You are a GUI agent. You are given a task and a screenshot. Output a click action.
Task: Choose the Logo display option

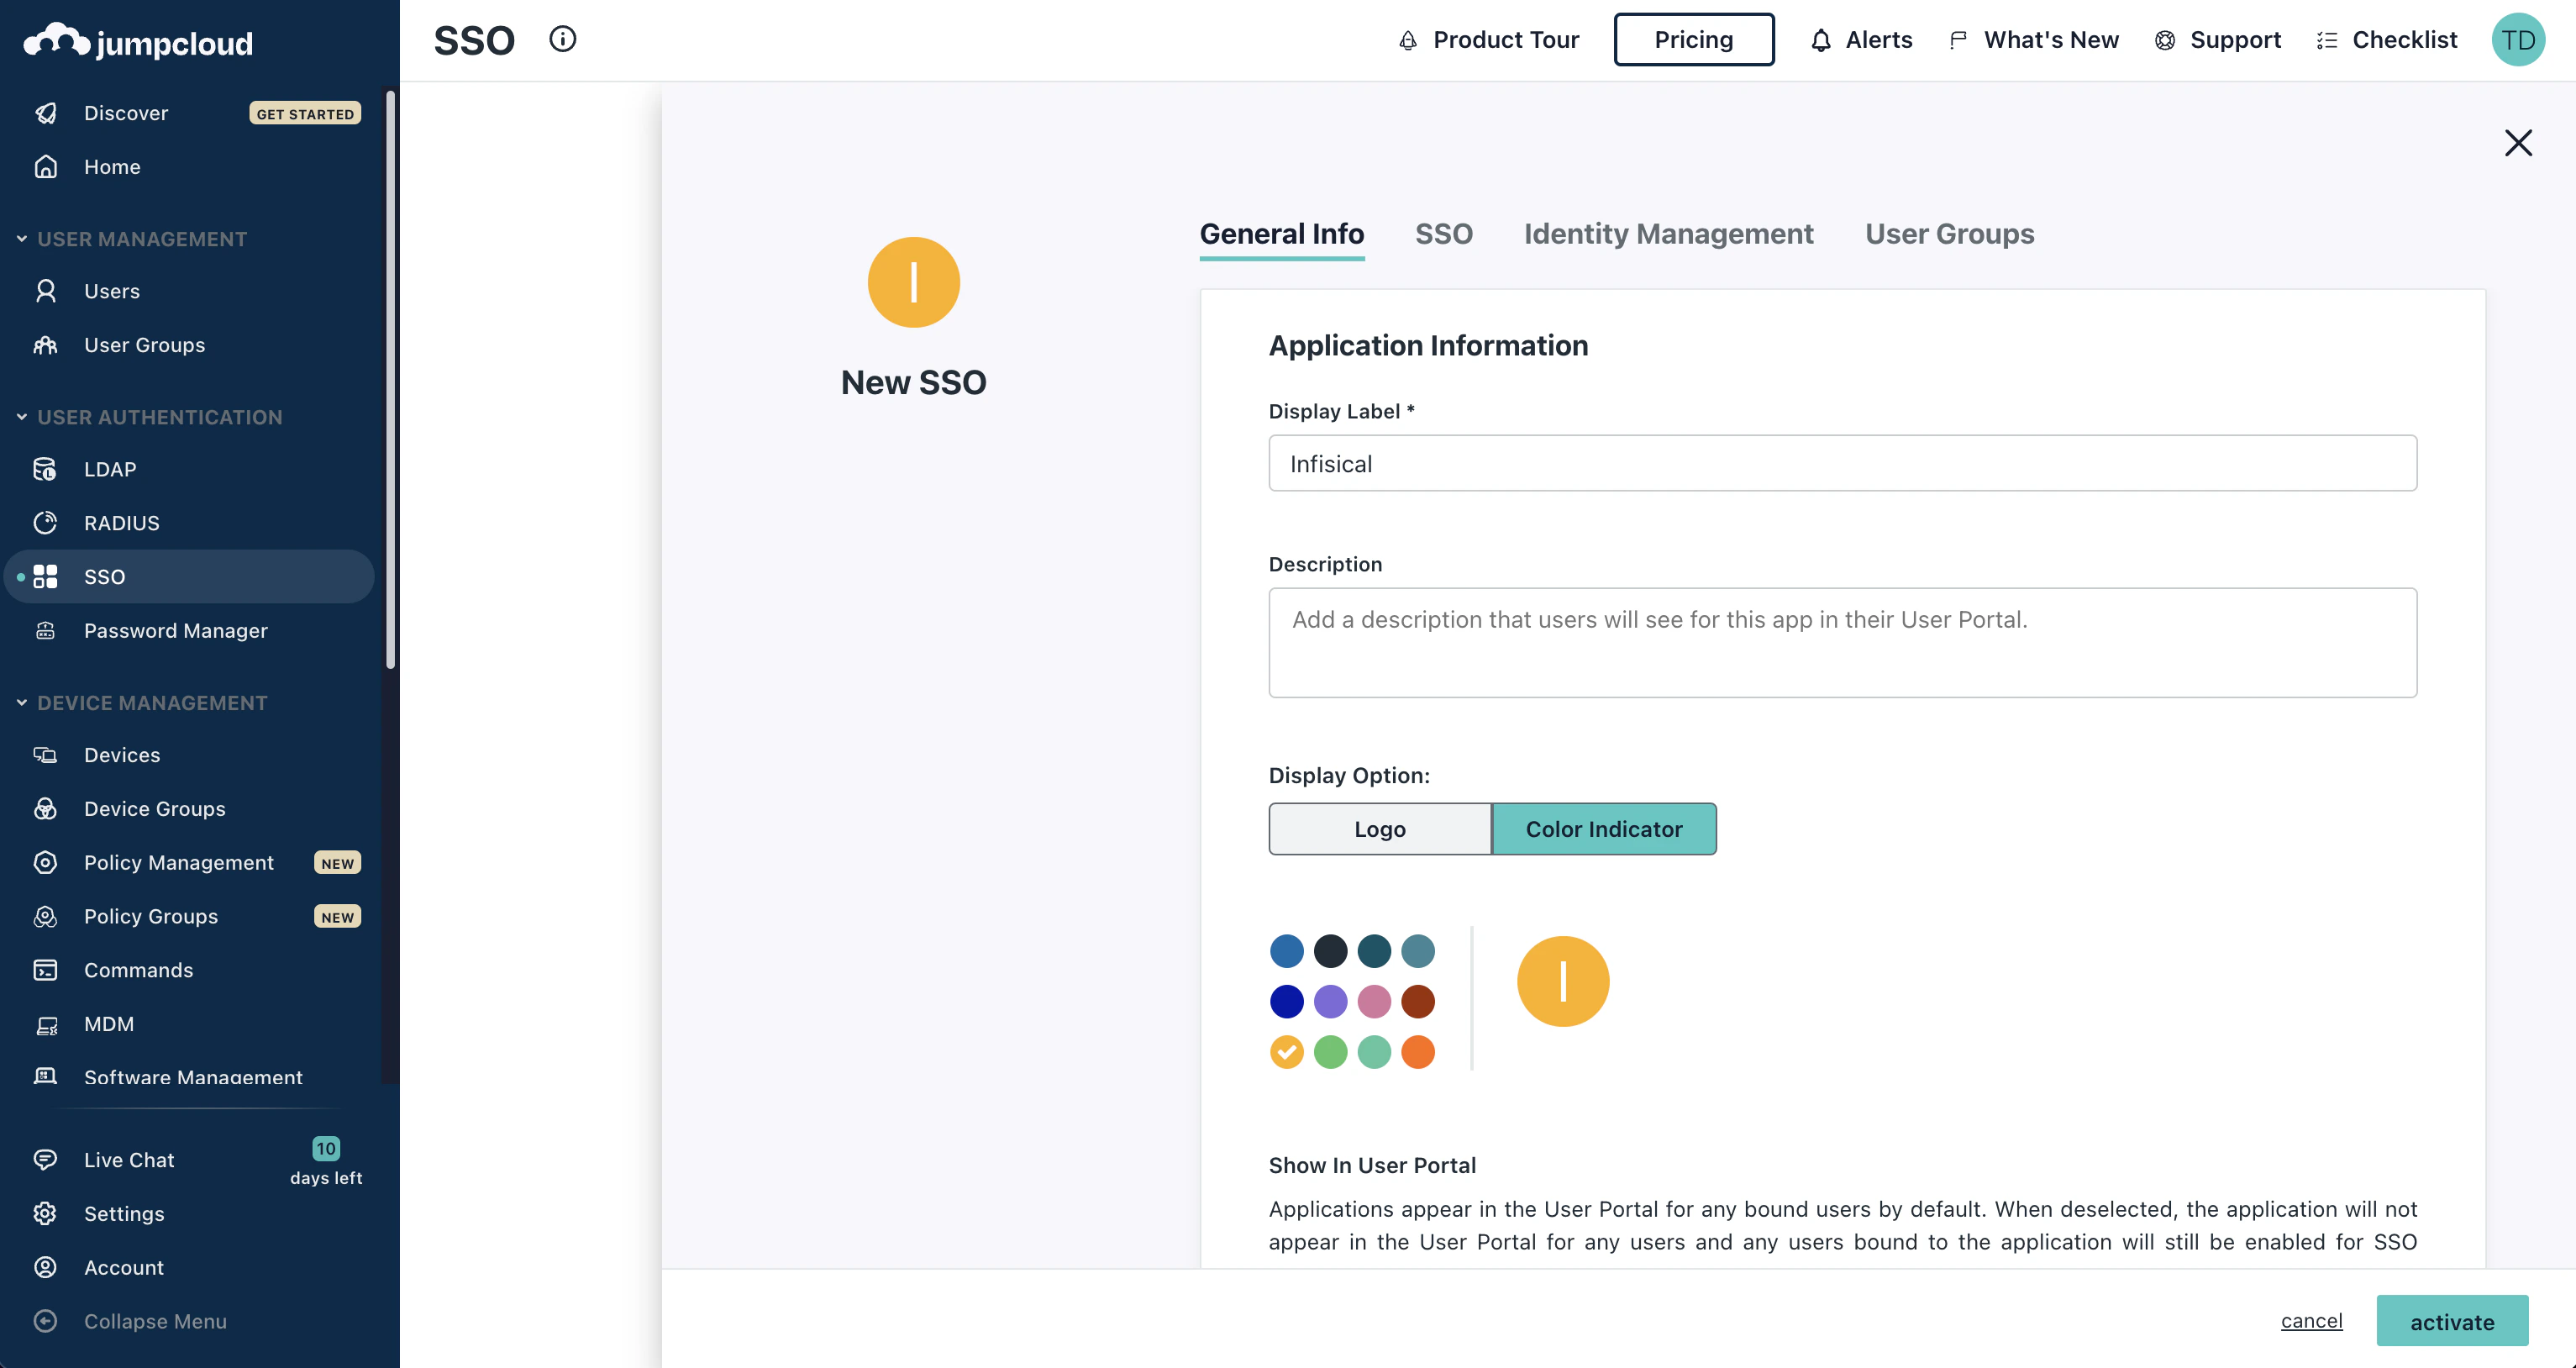pyautogui.click(x=1380, y=829)
